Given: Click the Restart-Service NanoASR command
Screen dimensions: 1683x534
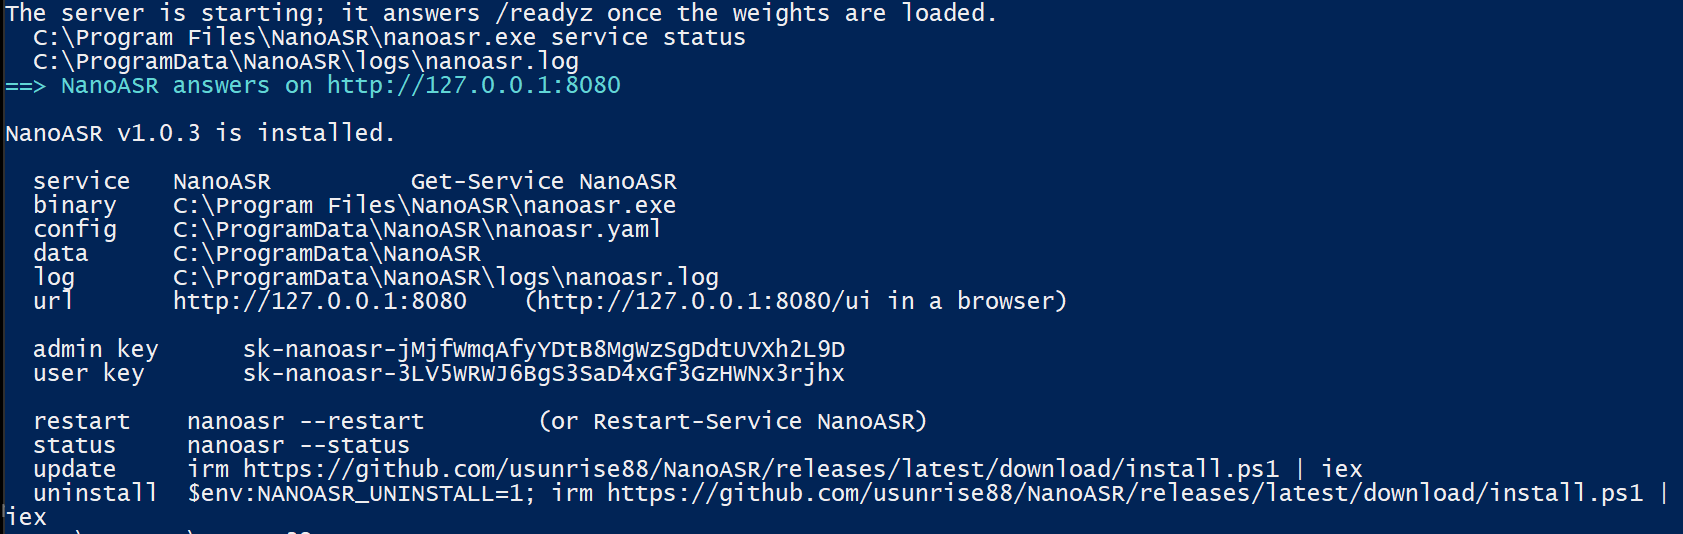Looking at the screenshot, I should coord(754,422).
